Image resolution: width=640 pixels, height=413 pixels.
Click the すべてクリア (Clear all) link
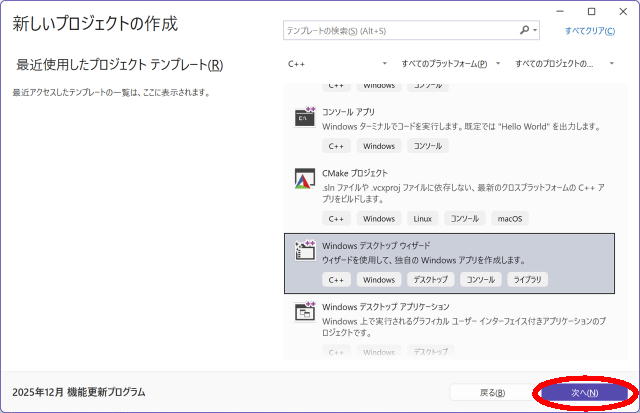click(x=590, y=32)
